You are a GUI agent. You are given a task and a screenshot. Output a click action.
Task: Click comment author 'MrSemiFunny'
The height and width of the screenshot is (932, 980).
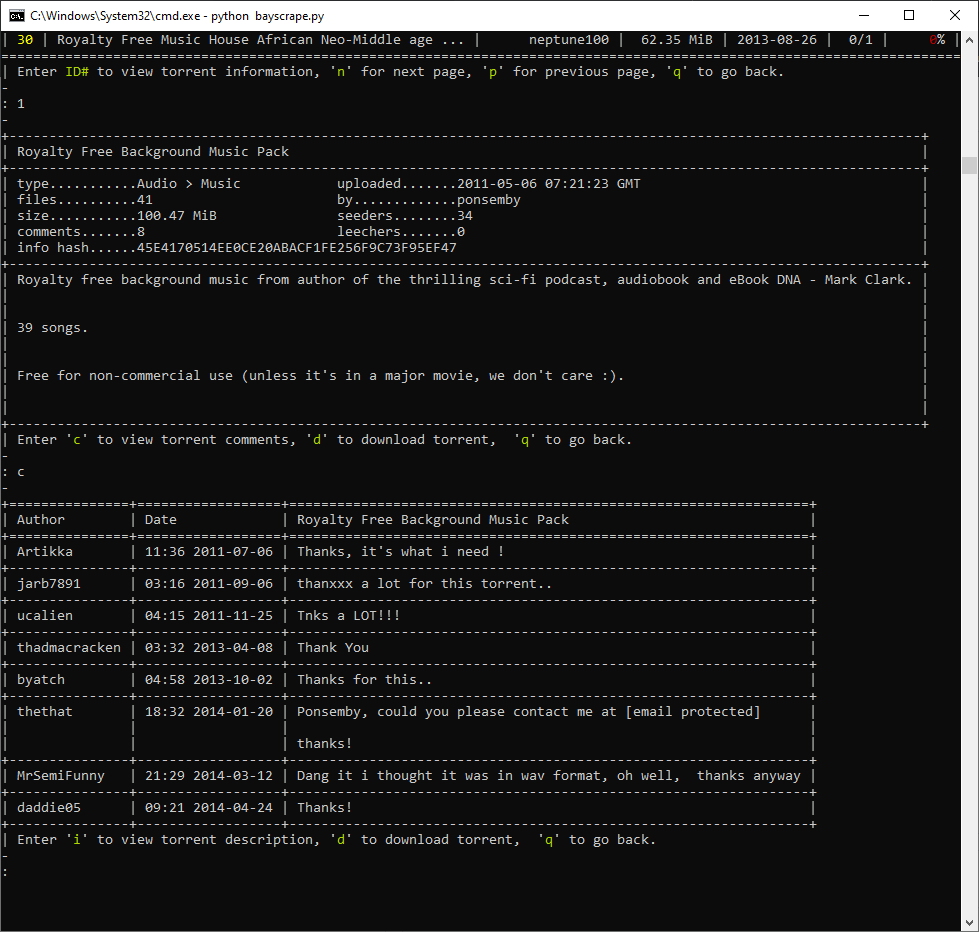coord(61,776)
